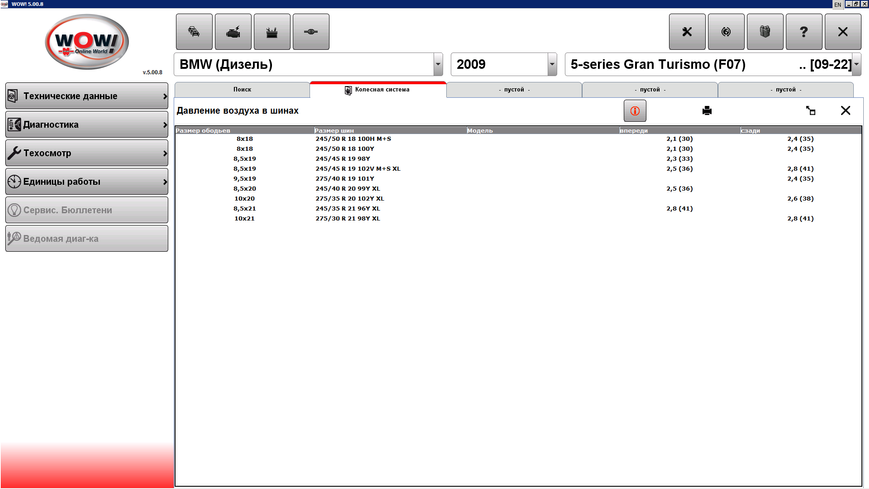This screenshot has width=869, height=489.
Task: Select tire row 245/40 R 20 99Y XL
Action: [x=518, y=189]
